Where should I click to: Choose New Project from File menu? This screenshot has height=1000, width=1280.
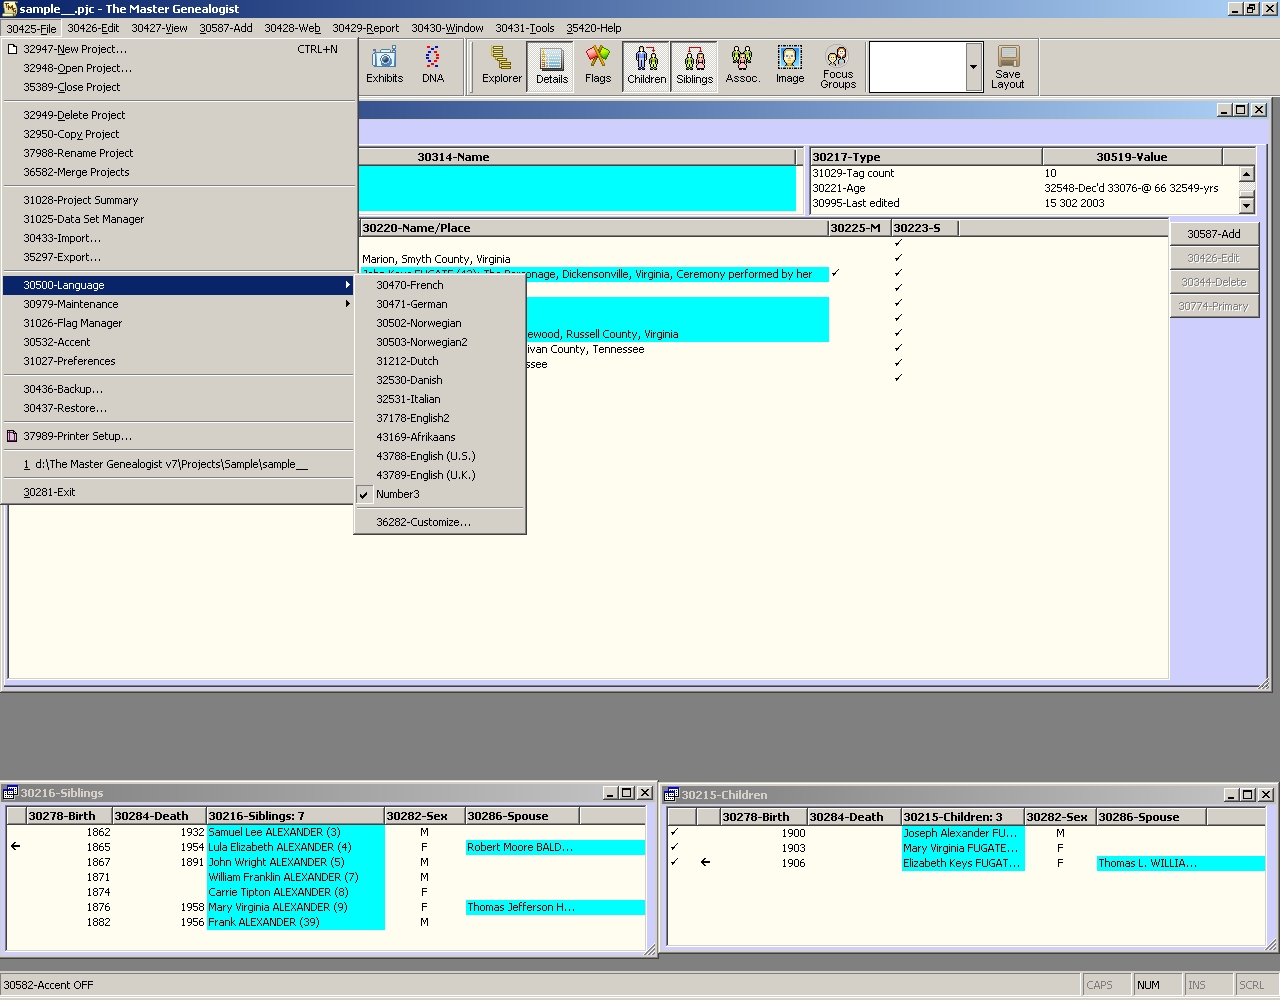(x=179, y=49)
